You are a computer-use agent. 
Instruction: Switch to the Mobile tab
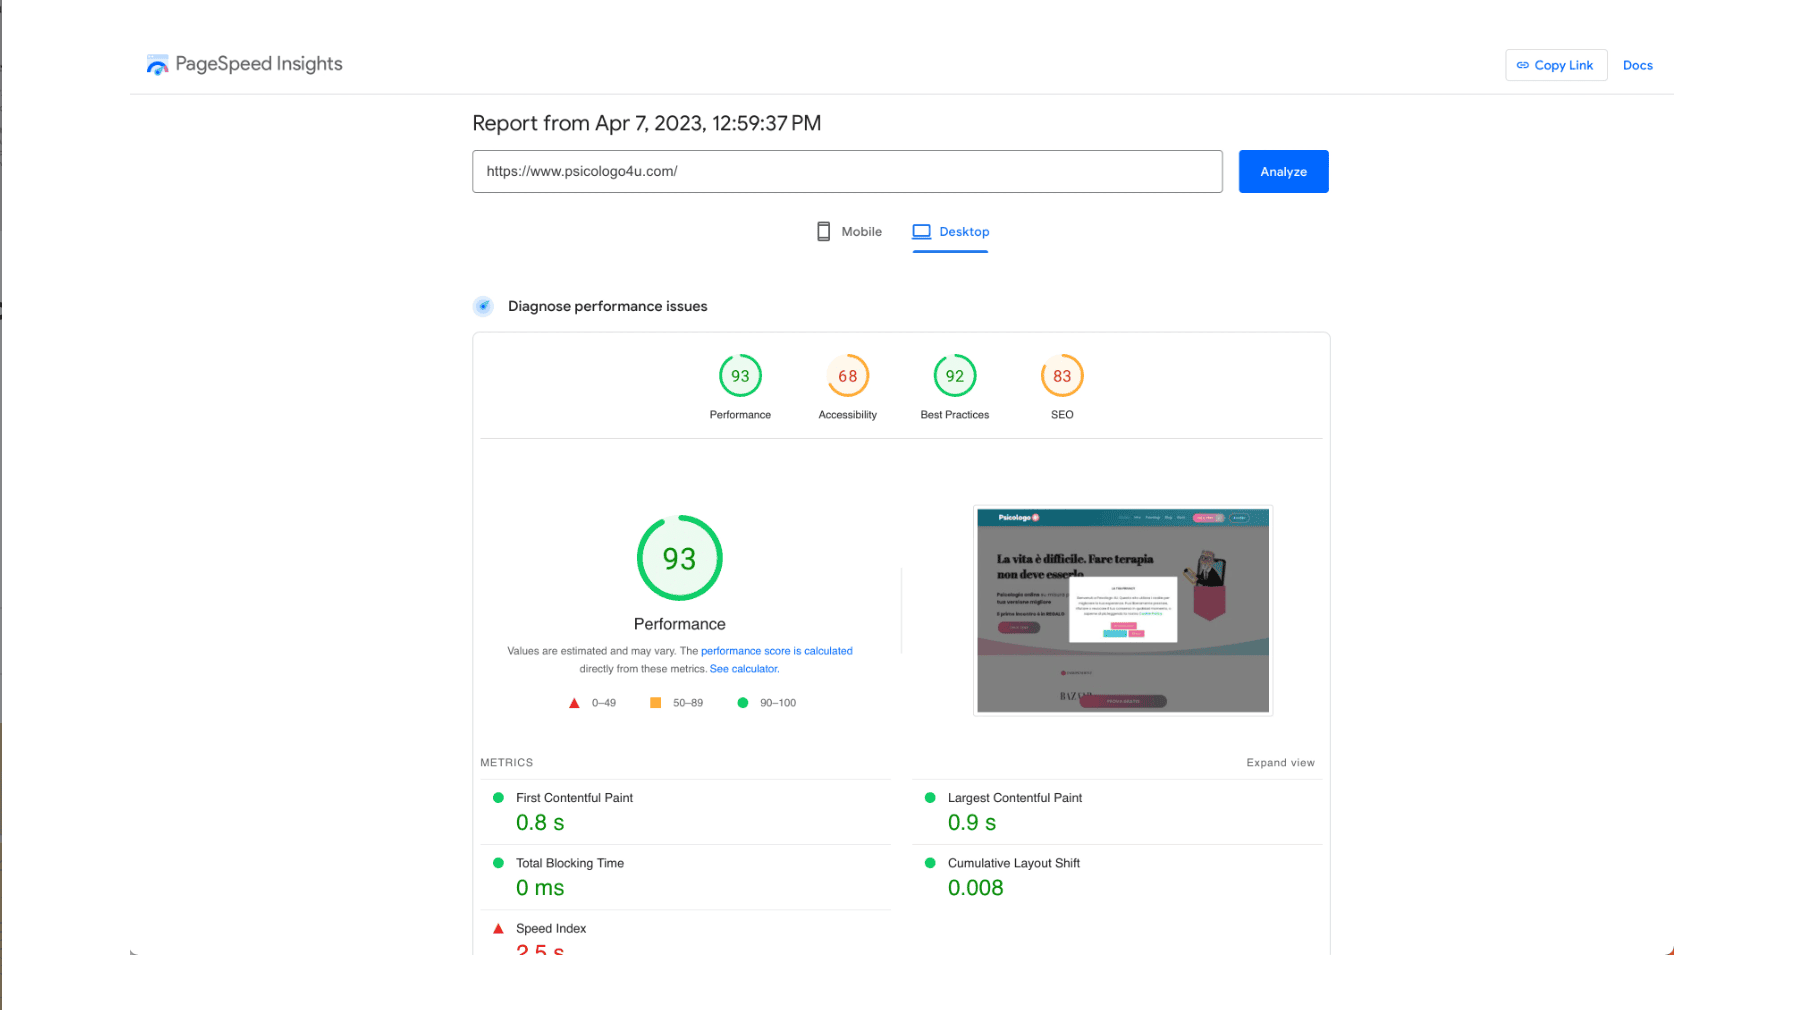pos(849,232)
